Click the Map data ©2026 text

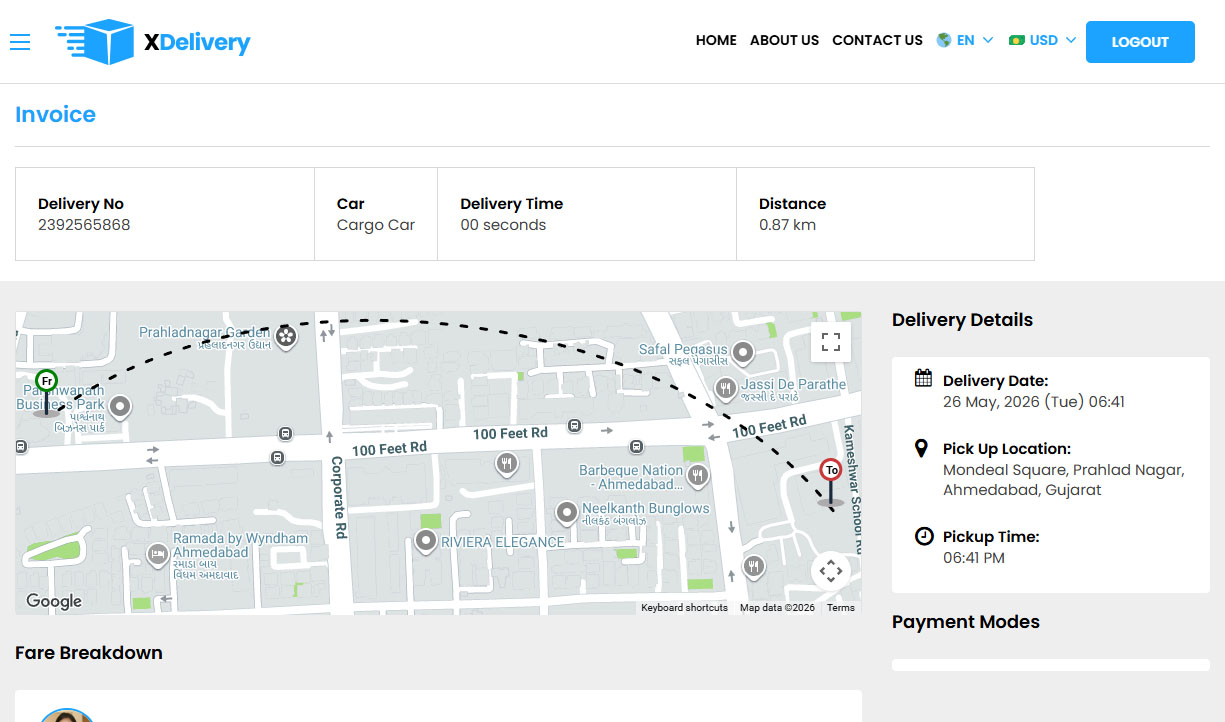click(x=777, y=608)
